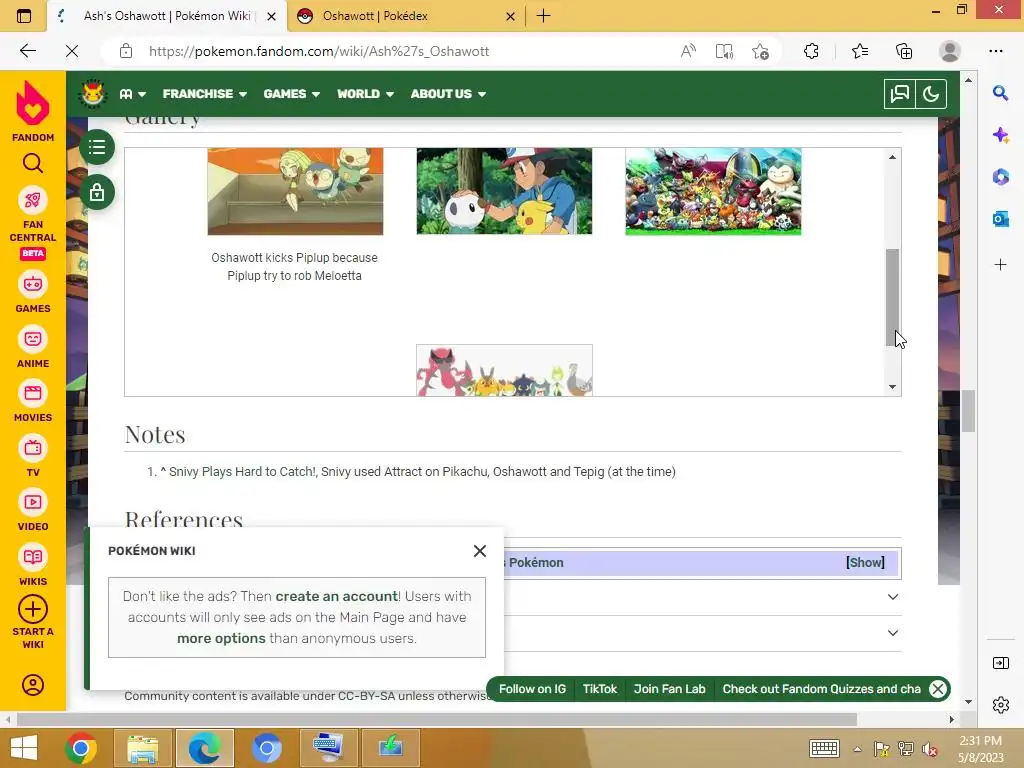
Task: Open Immersive reader icon in address bar
Action: [724, 51]
